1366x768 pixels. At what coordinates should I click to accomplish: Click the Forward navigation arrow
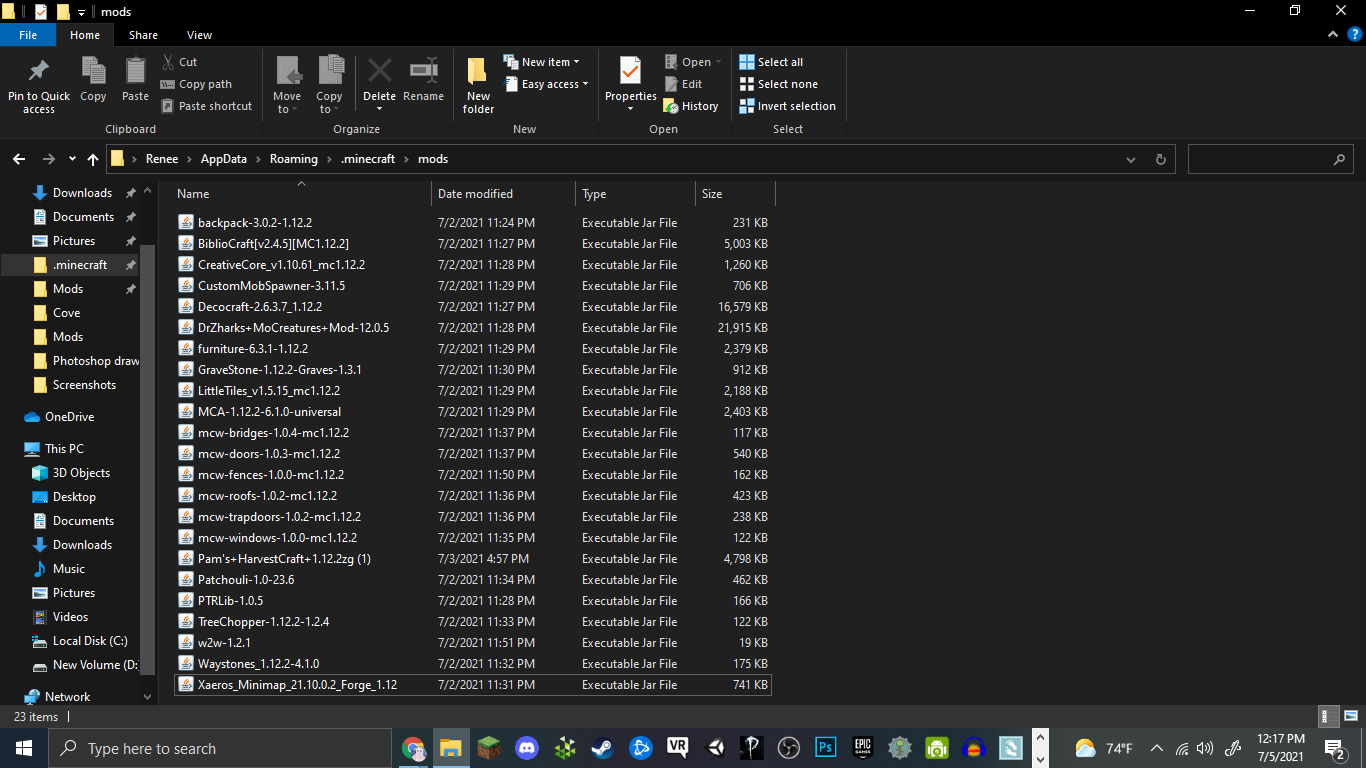[x=48, y=159]
